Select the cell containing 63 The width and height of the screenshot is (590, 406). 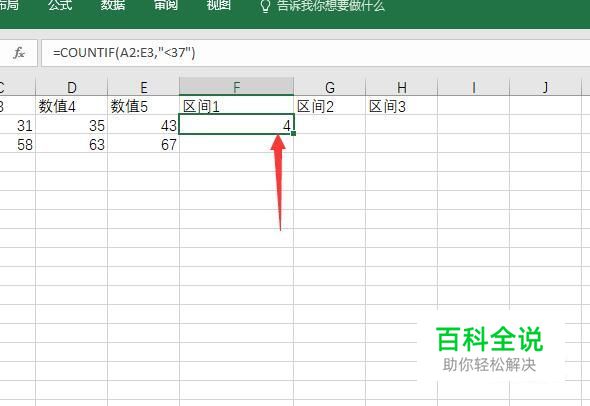point(71,144)
